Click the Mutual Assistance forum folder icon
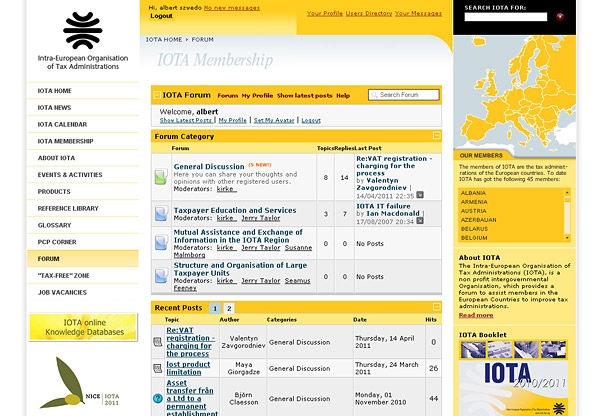The width and height of the screenshot is (604, 416). click(161, 243)
